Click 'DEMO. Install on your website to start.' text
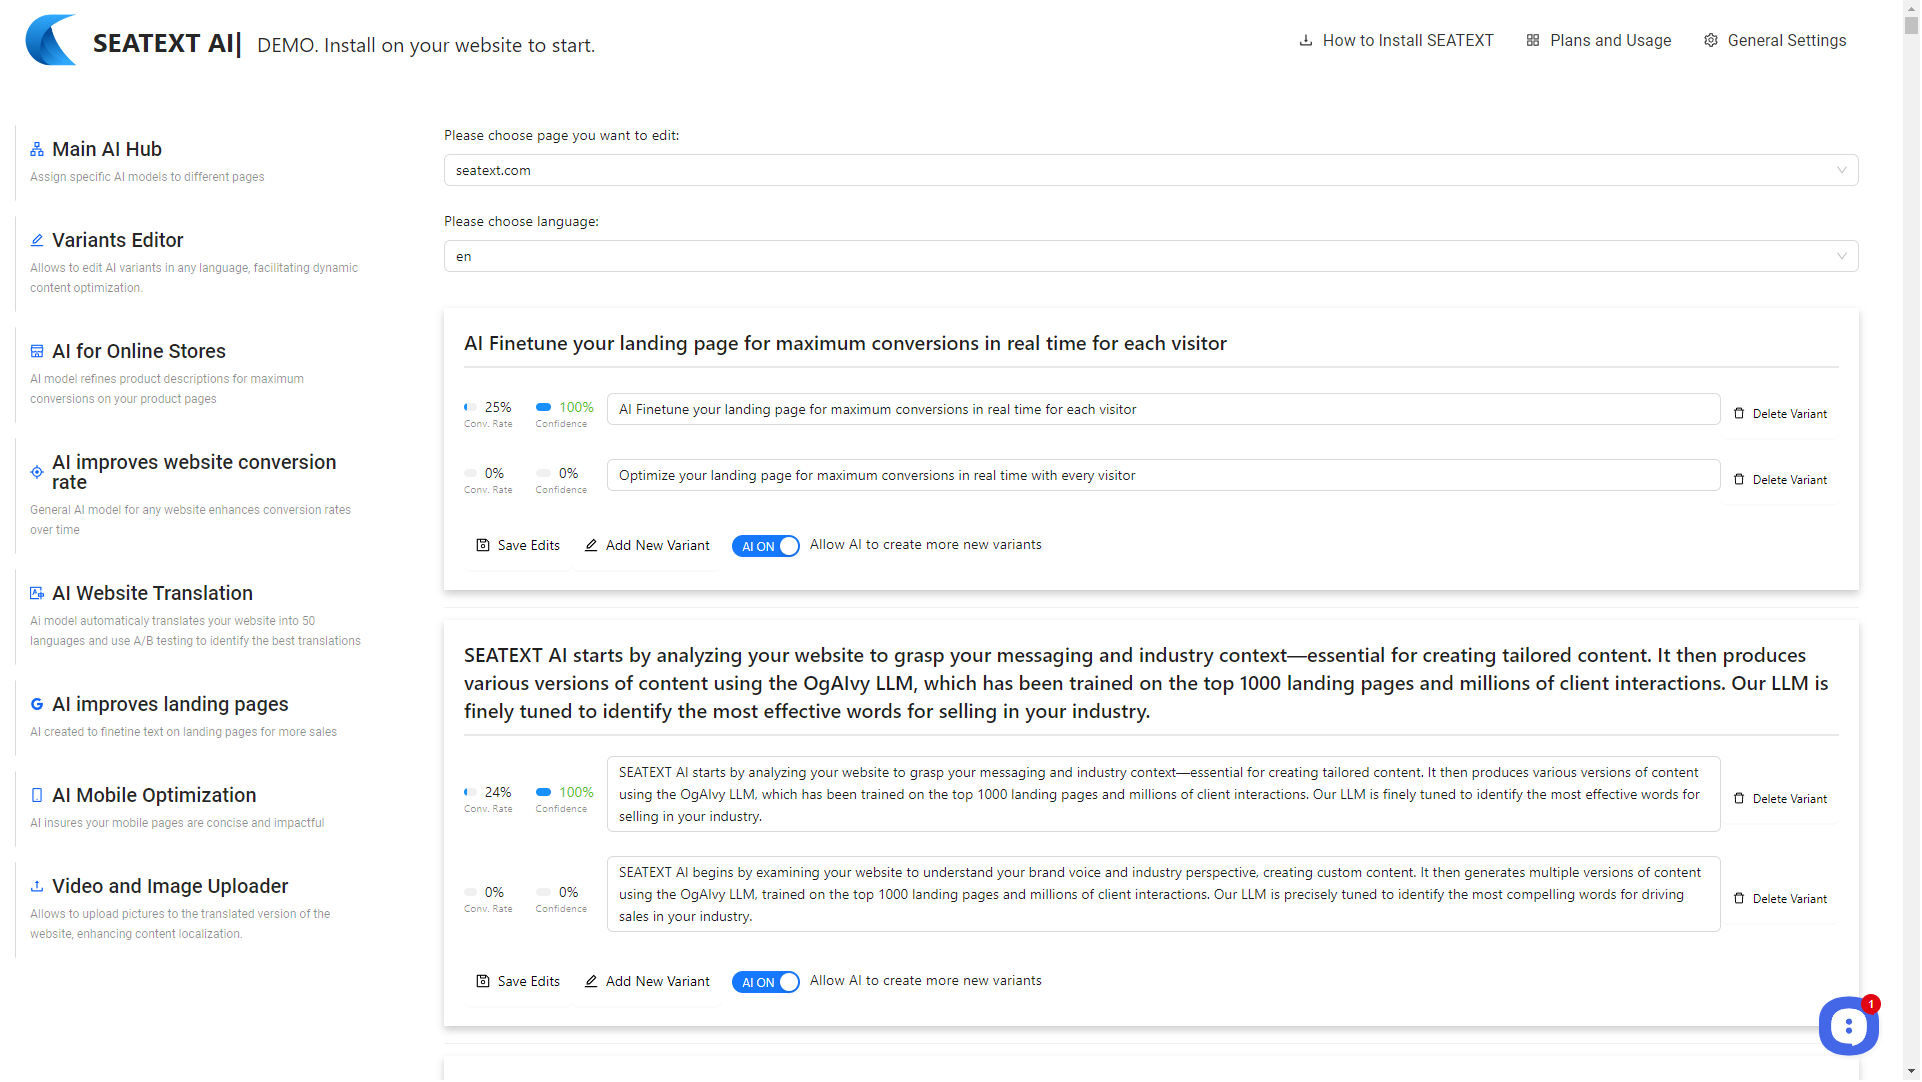Viewport: 1922px width, 1082px height. 426,46
